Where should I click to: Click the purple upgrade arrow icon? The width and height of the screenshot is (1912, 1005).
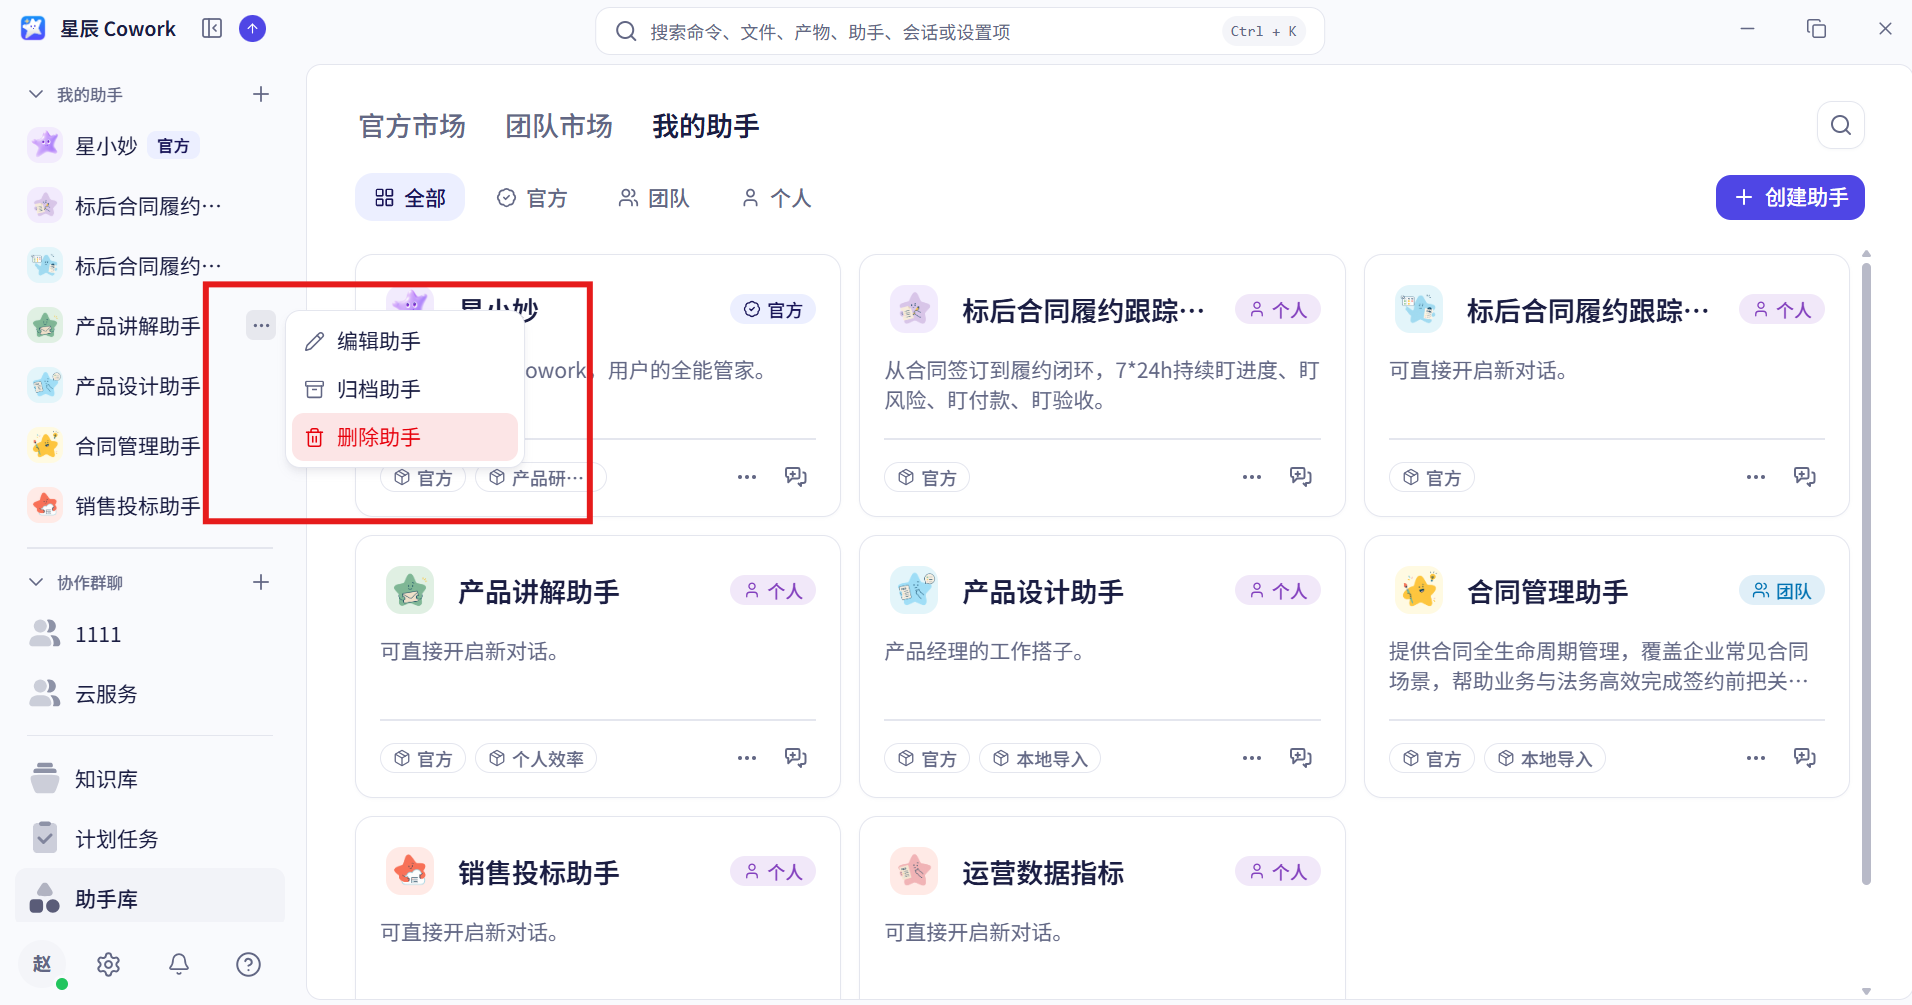[x=253, y=28]
